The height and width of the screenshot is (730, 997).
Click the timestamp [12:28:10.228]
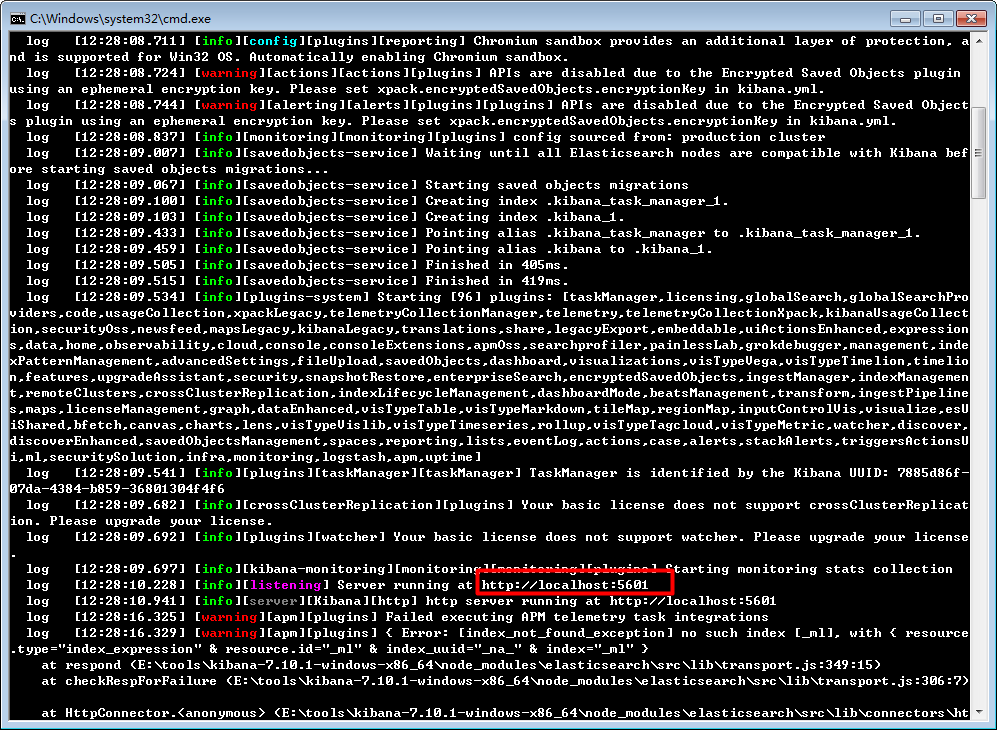(x=130, y=585)
